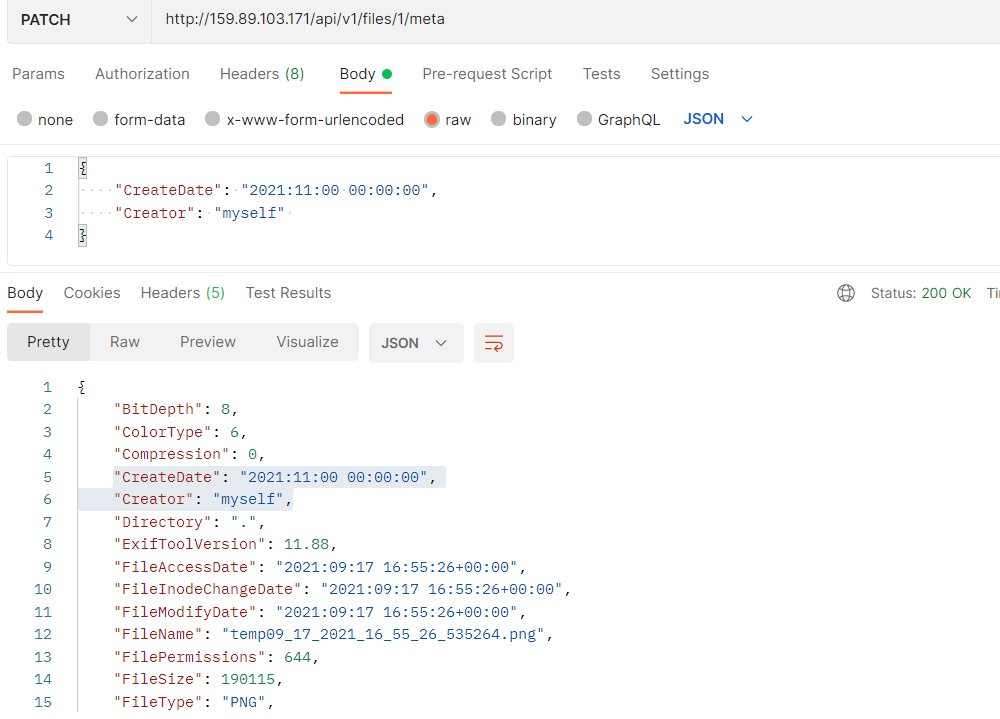This screenshot has height=719, width=1000.
Task: Click the ColorType response line
Action: (180, 432)
